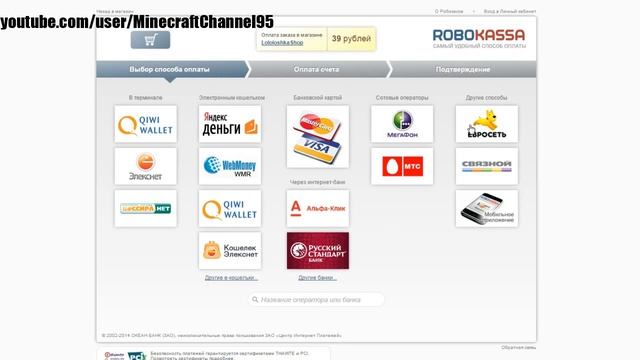Choose QIWI Wallet under electronic wallets

(230, 208)
